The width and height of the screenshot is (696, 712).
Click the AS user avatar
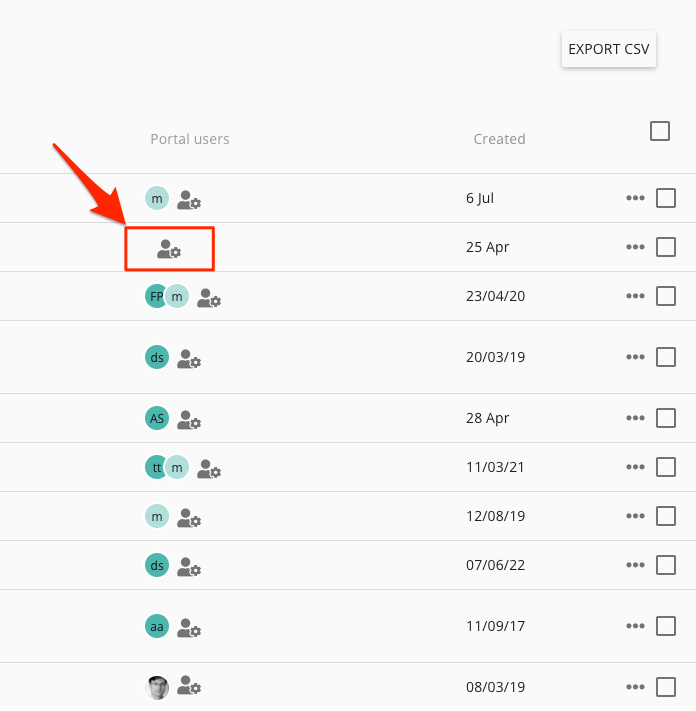pyautogui.click(x=157, y=419)
